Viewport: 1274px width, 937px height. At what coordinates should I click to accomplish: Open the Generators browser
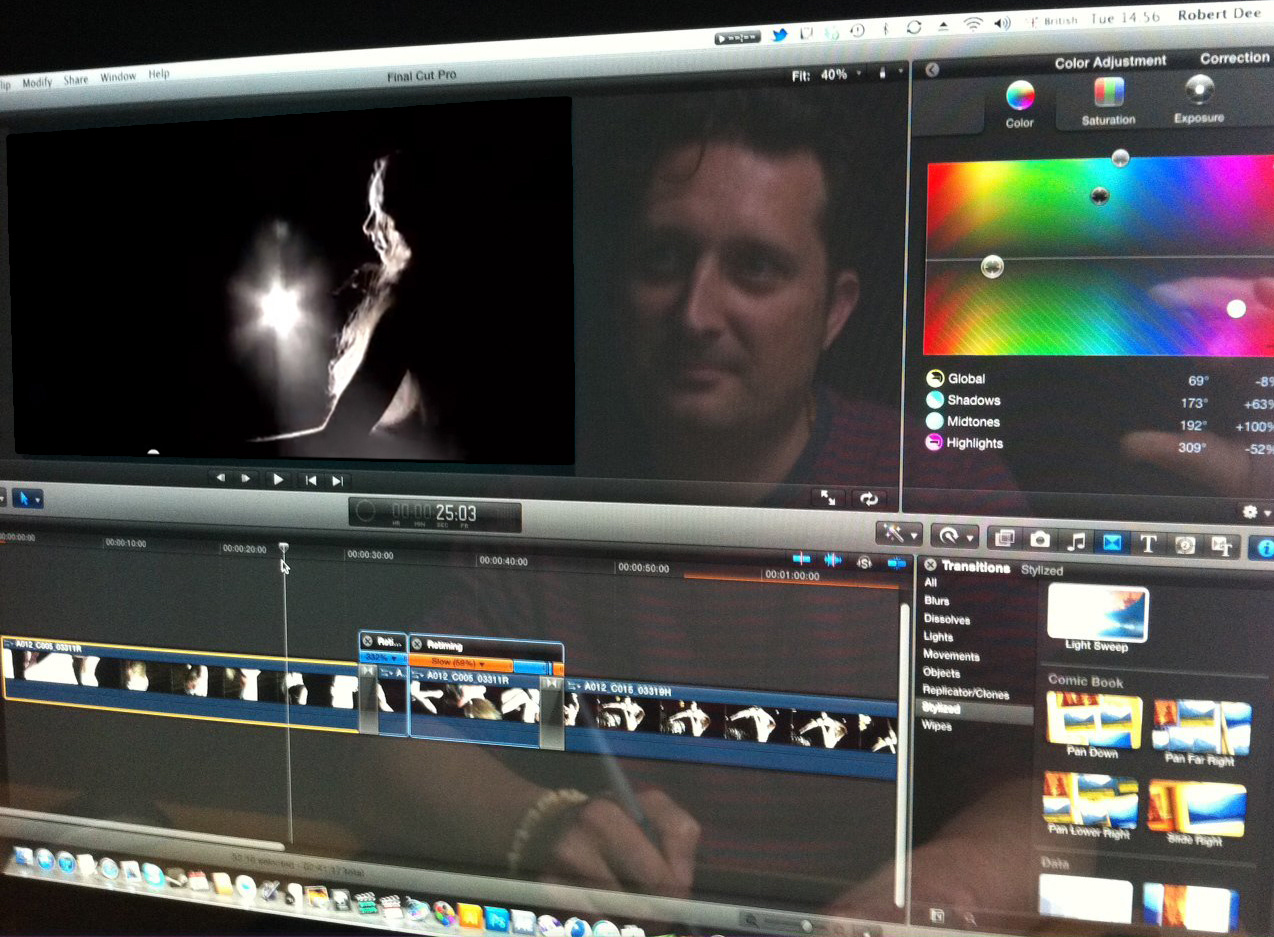click(1185, 545)
